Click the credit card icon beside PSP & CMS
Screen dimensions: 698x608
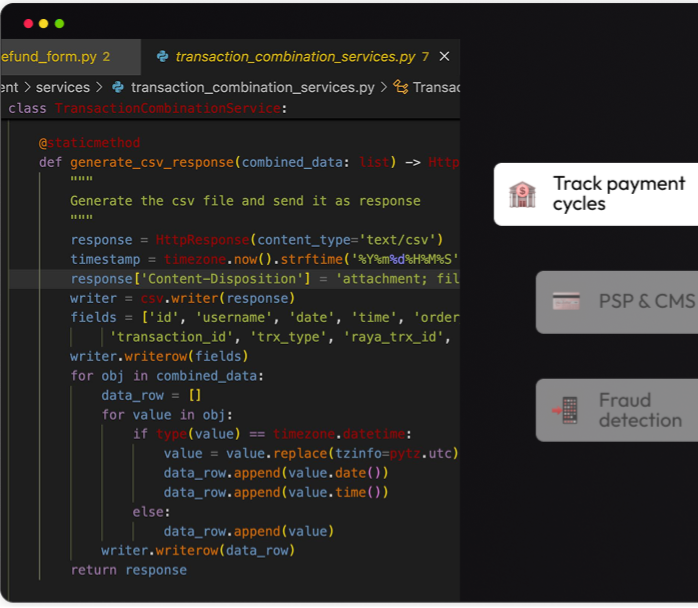(565, 301)
